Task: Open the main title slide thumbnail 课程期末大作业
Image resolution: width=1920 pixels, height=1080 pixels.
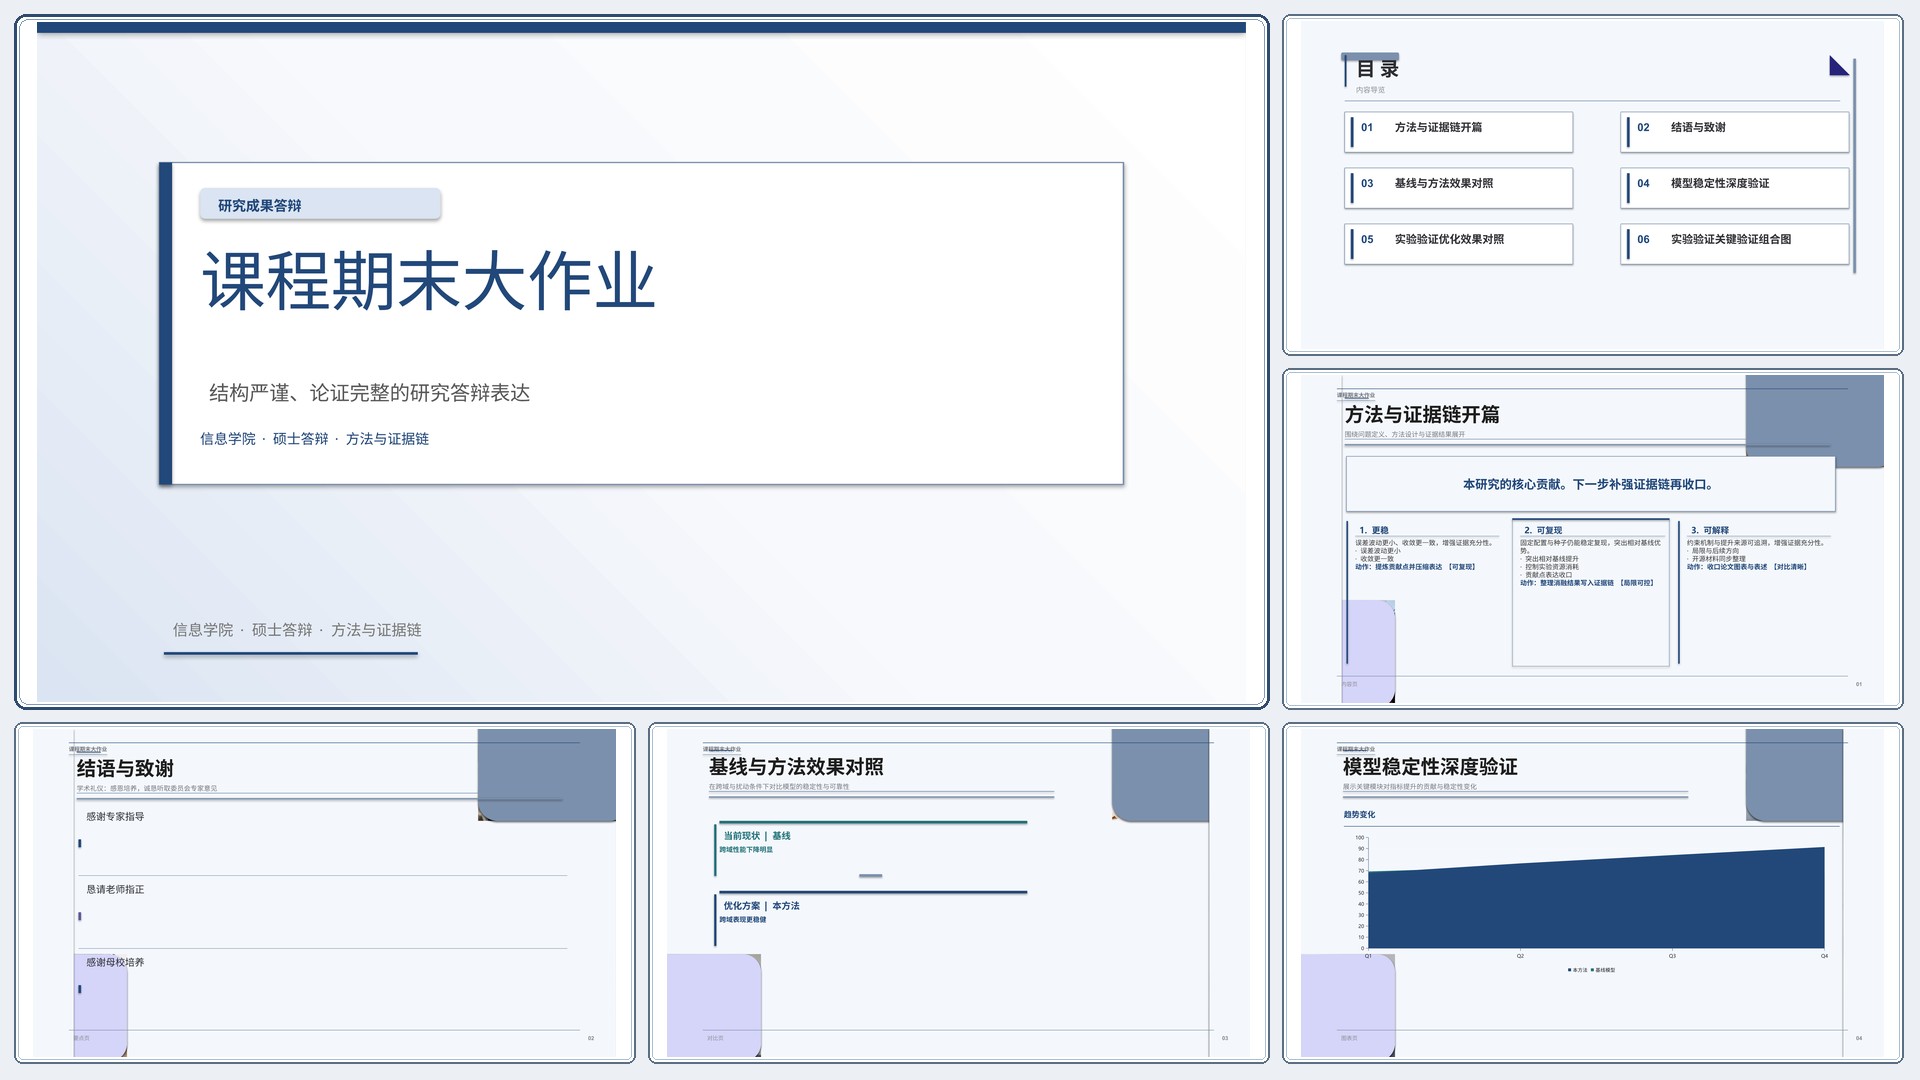Action: pos(641,362)
